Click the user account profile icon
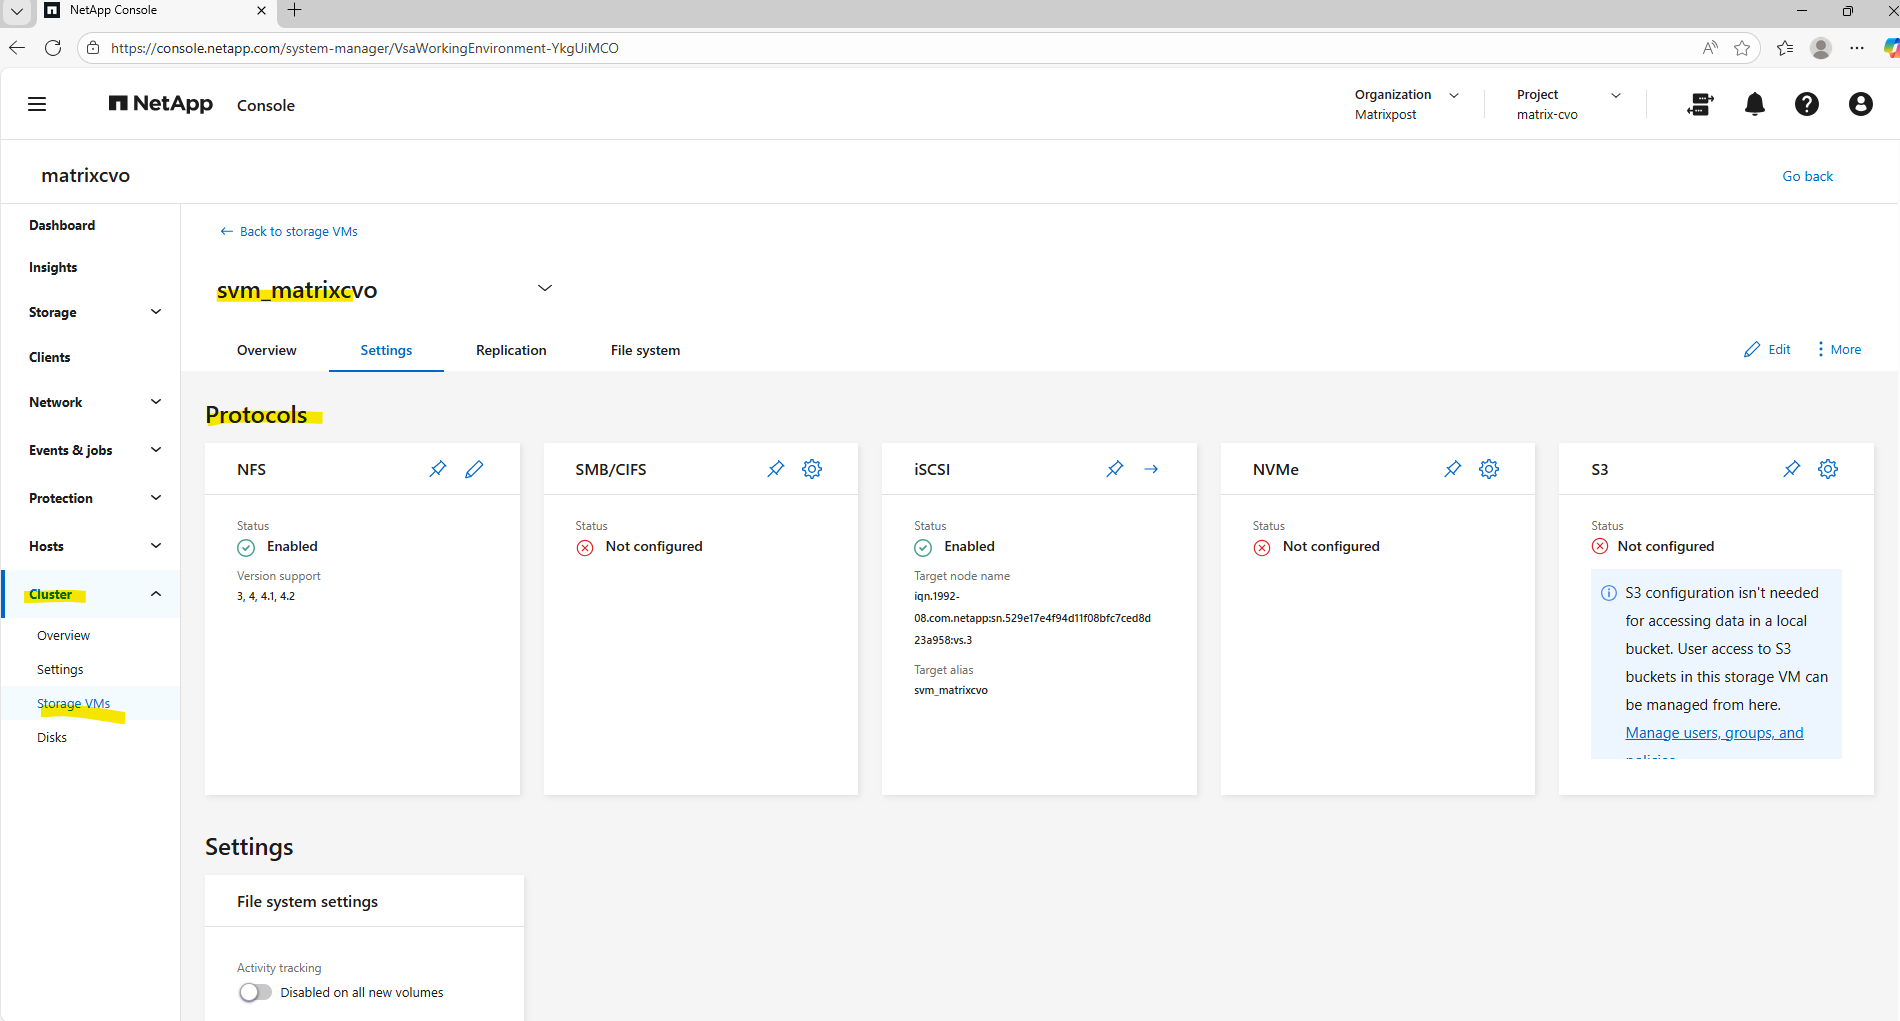Image resolution: width=1900 pixels, height=1021 pixels. click(1860, 104)
